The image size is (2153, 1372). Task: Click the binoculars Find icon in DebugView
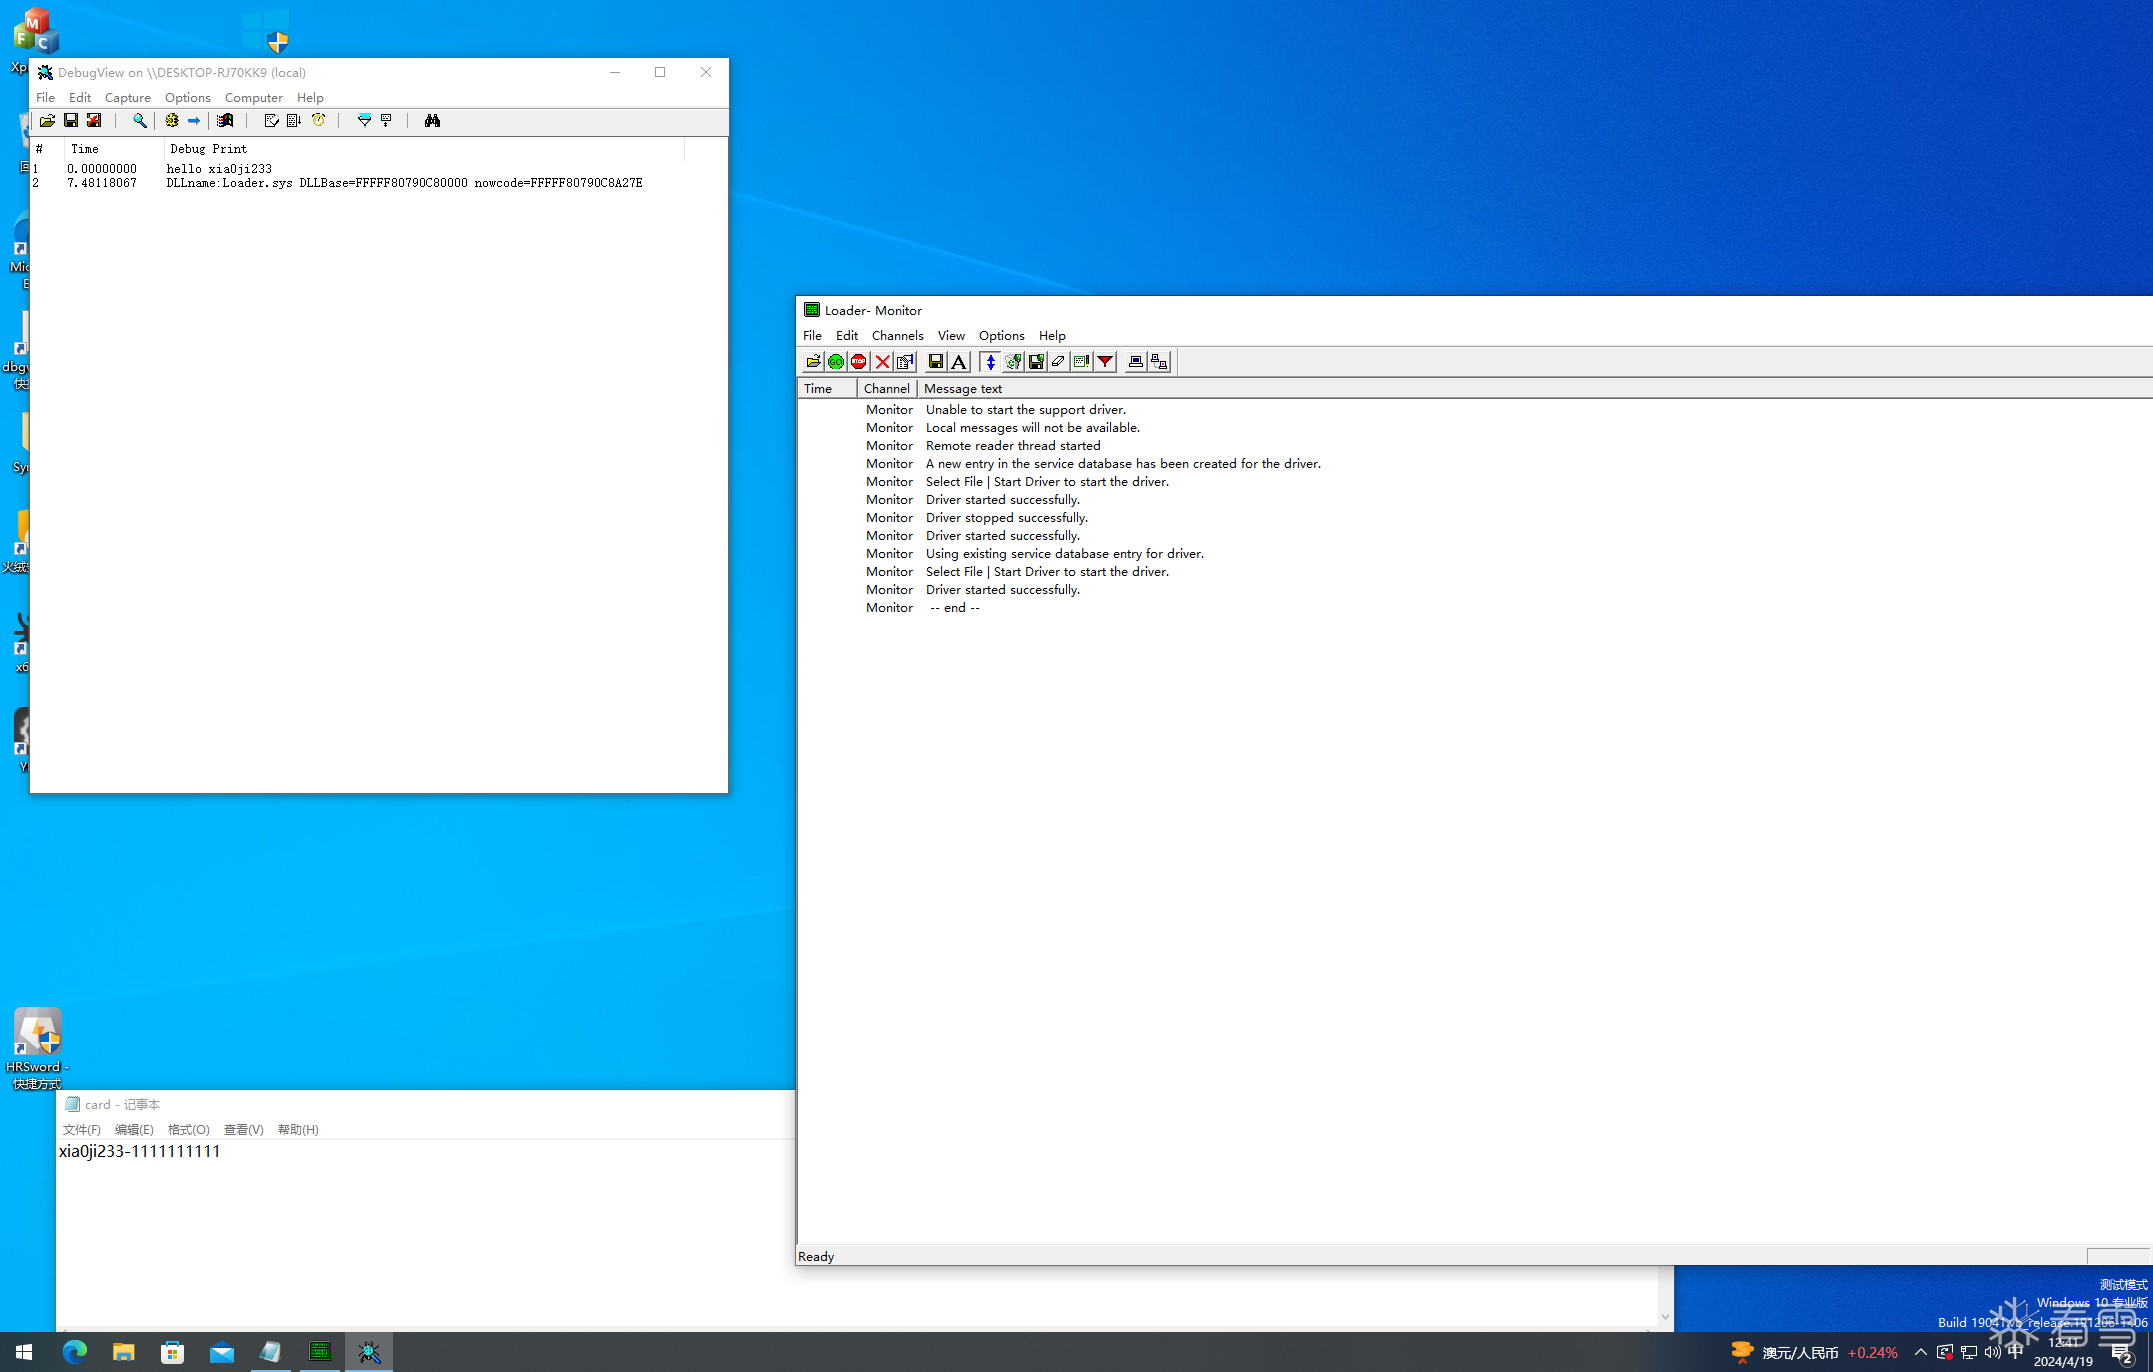tap(432, 121)
